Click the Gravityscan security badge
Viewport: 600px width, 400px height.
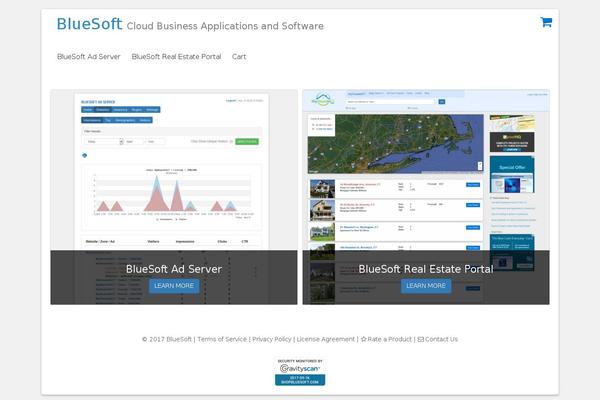click(x=300, y=371)
